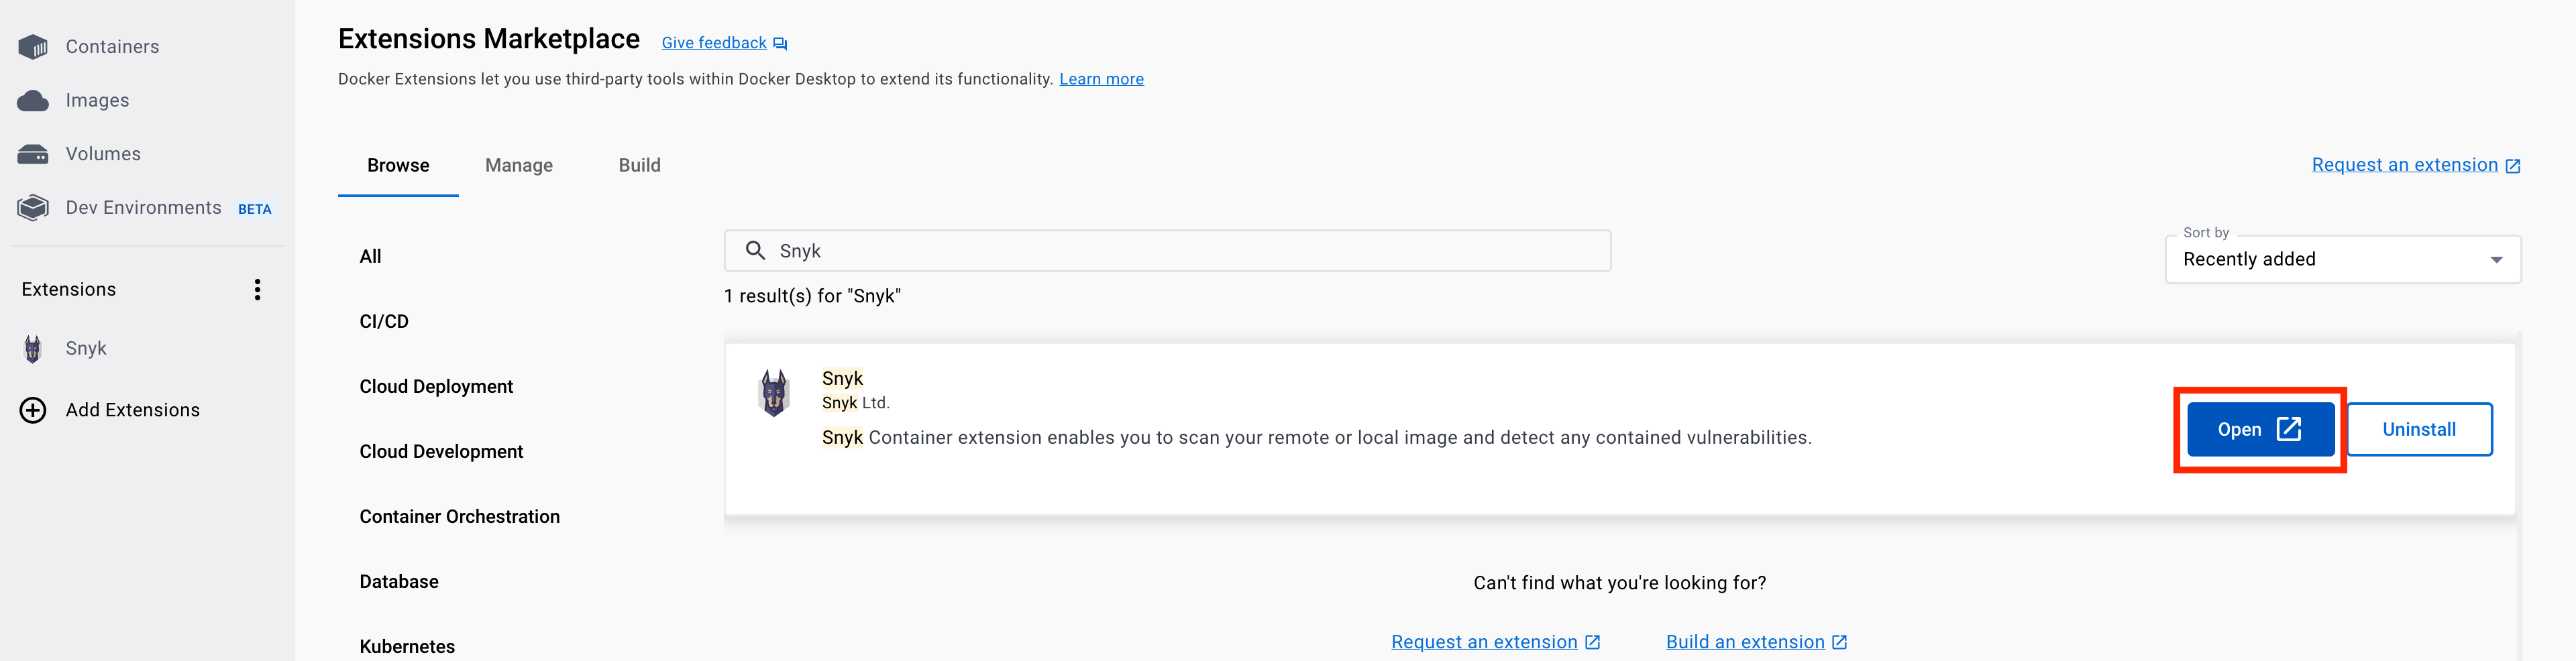The width and height of the screenshot is (2576, 661).
Task: Click the Give feedback chat icon
Action: (780, 44)
